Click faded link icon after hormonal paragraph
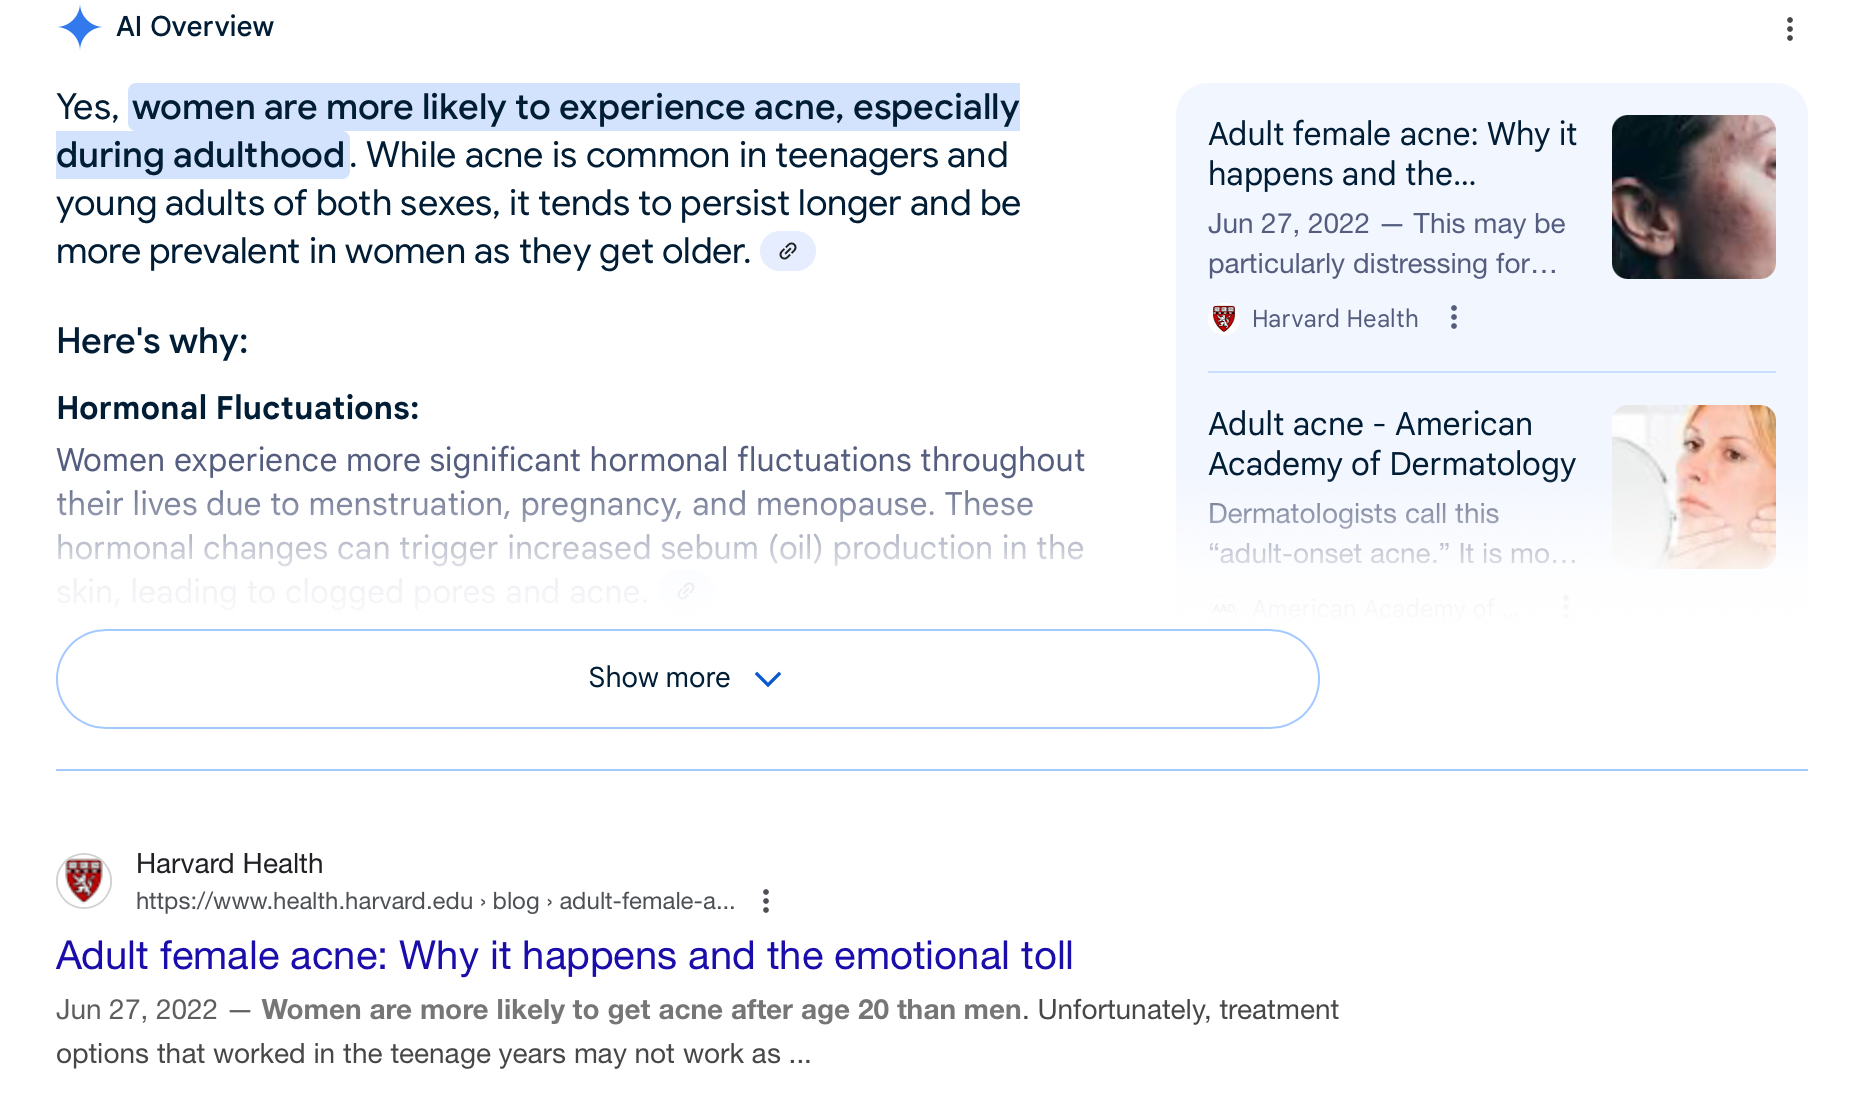Viewport: 1851px width, 1109px height. click(x=686, y=591)
